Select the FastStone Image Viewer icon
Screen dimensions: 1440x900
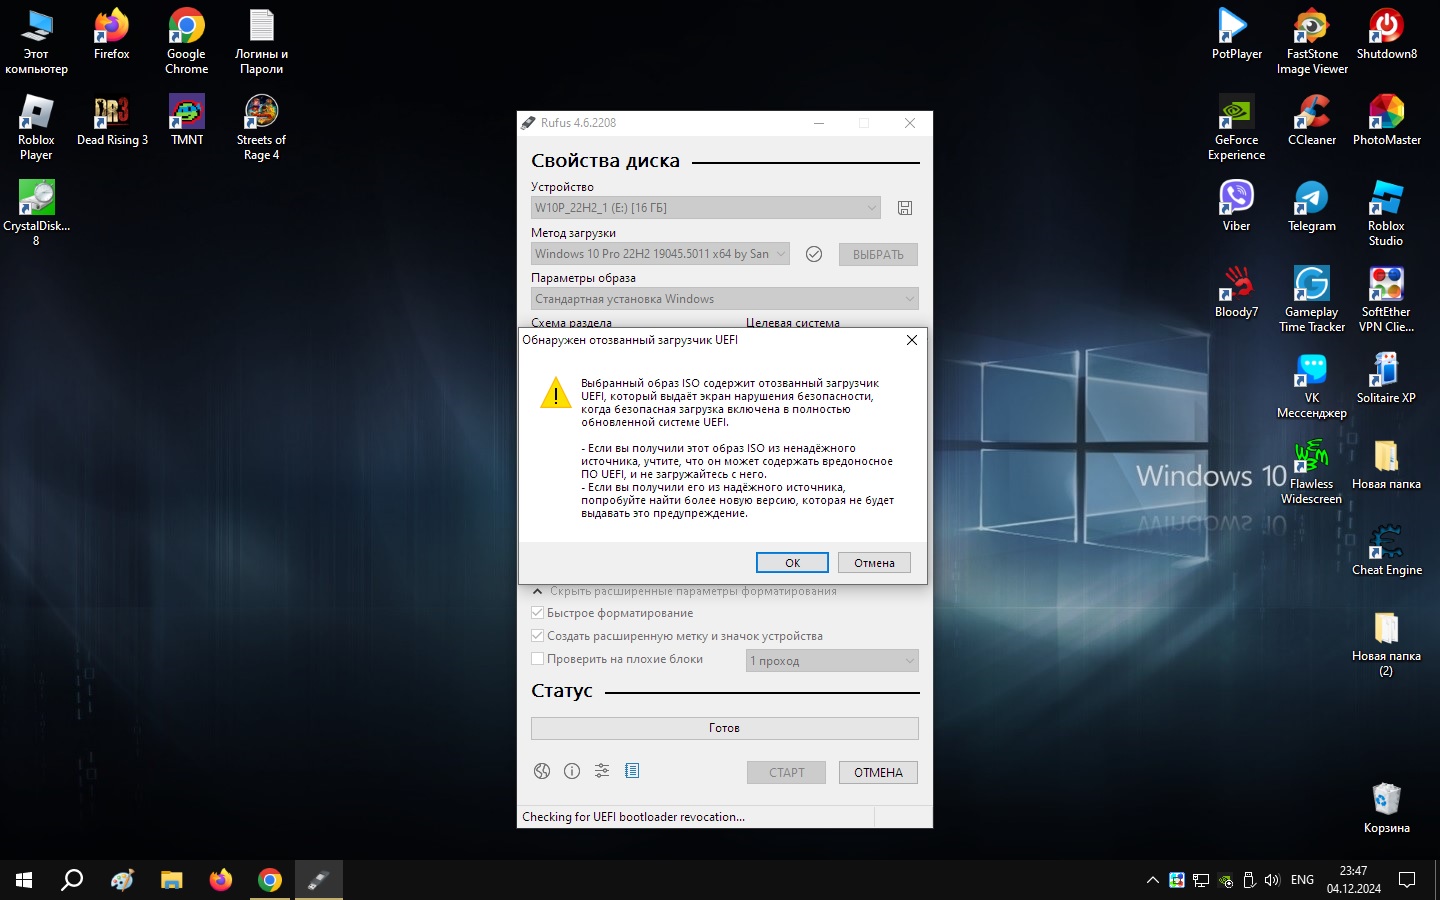(x=1312, y=42)
